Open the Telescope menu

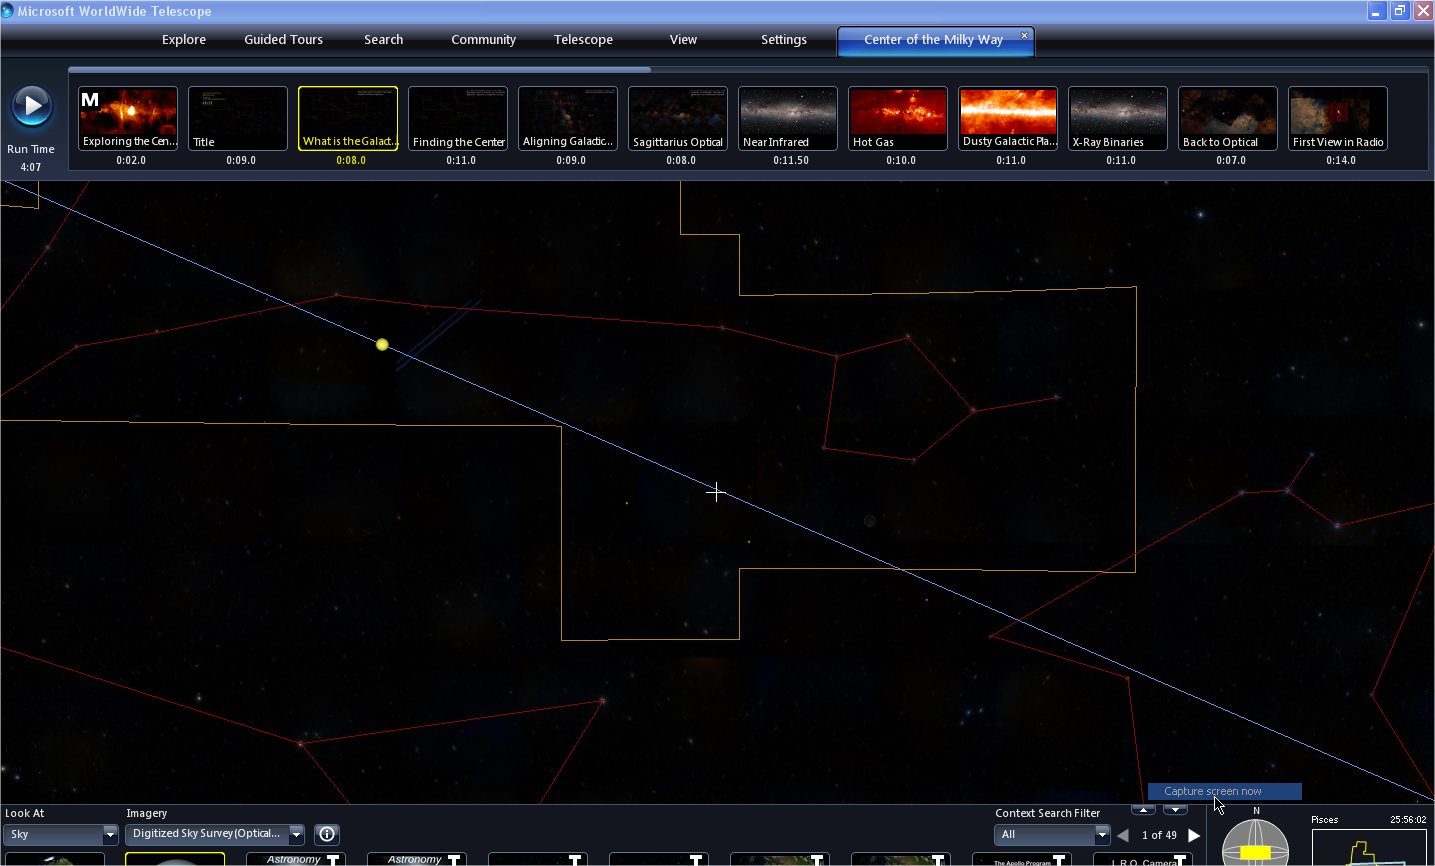(x=584, y=40)
